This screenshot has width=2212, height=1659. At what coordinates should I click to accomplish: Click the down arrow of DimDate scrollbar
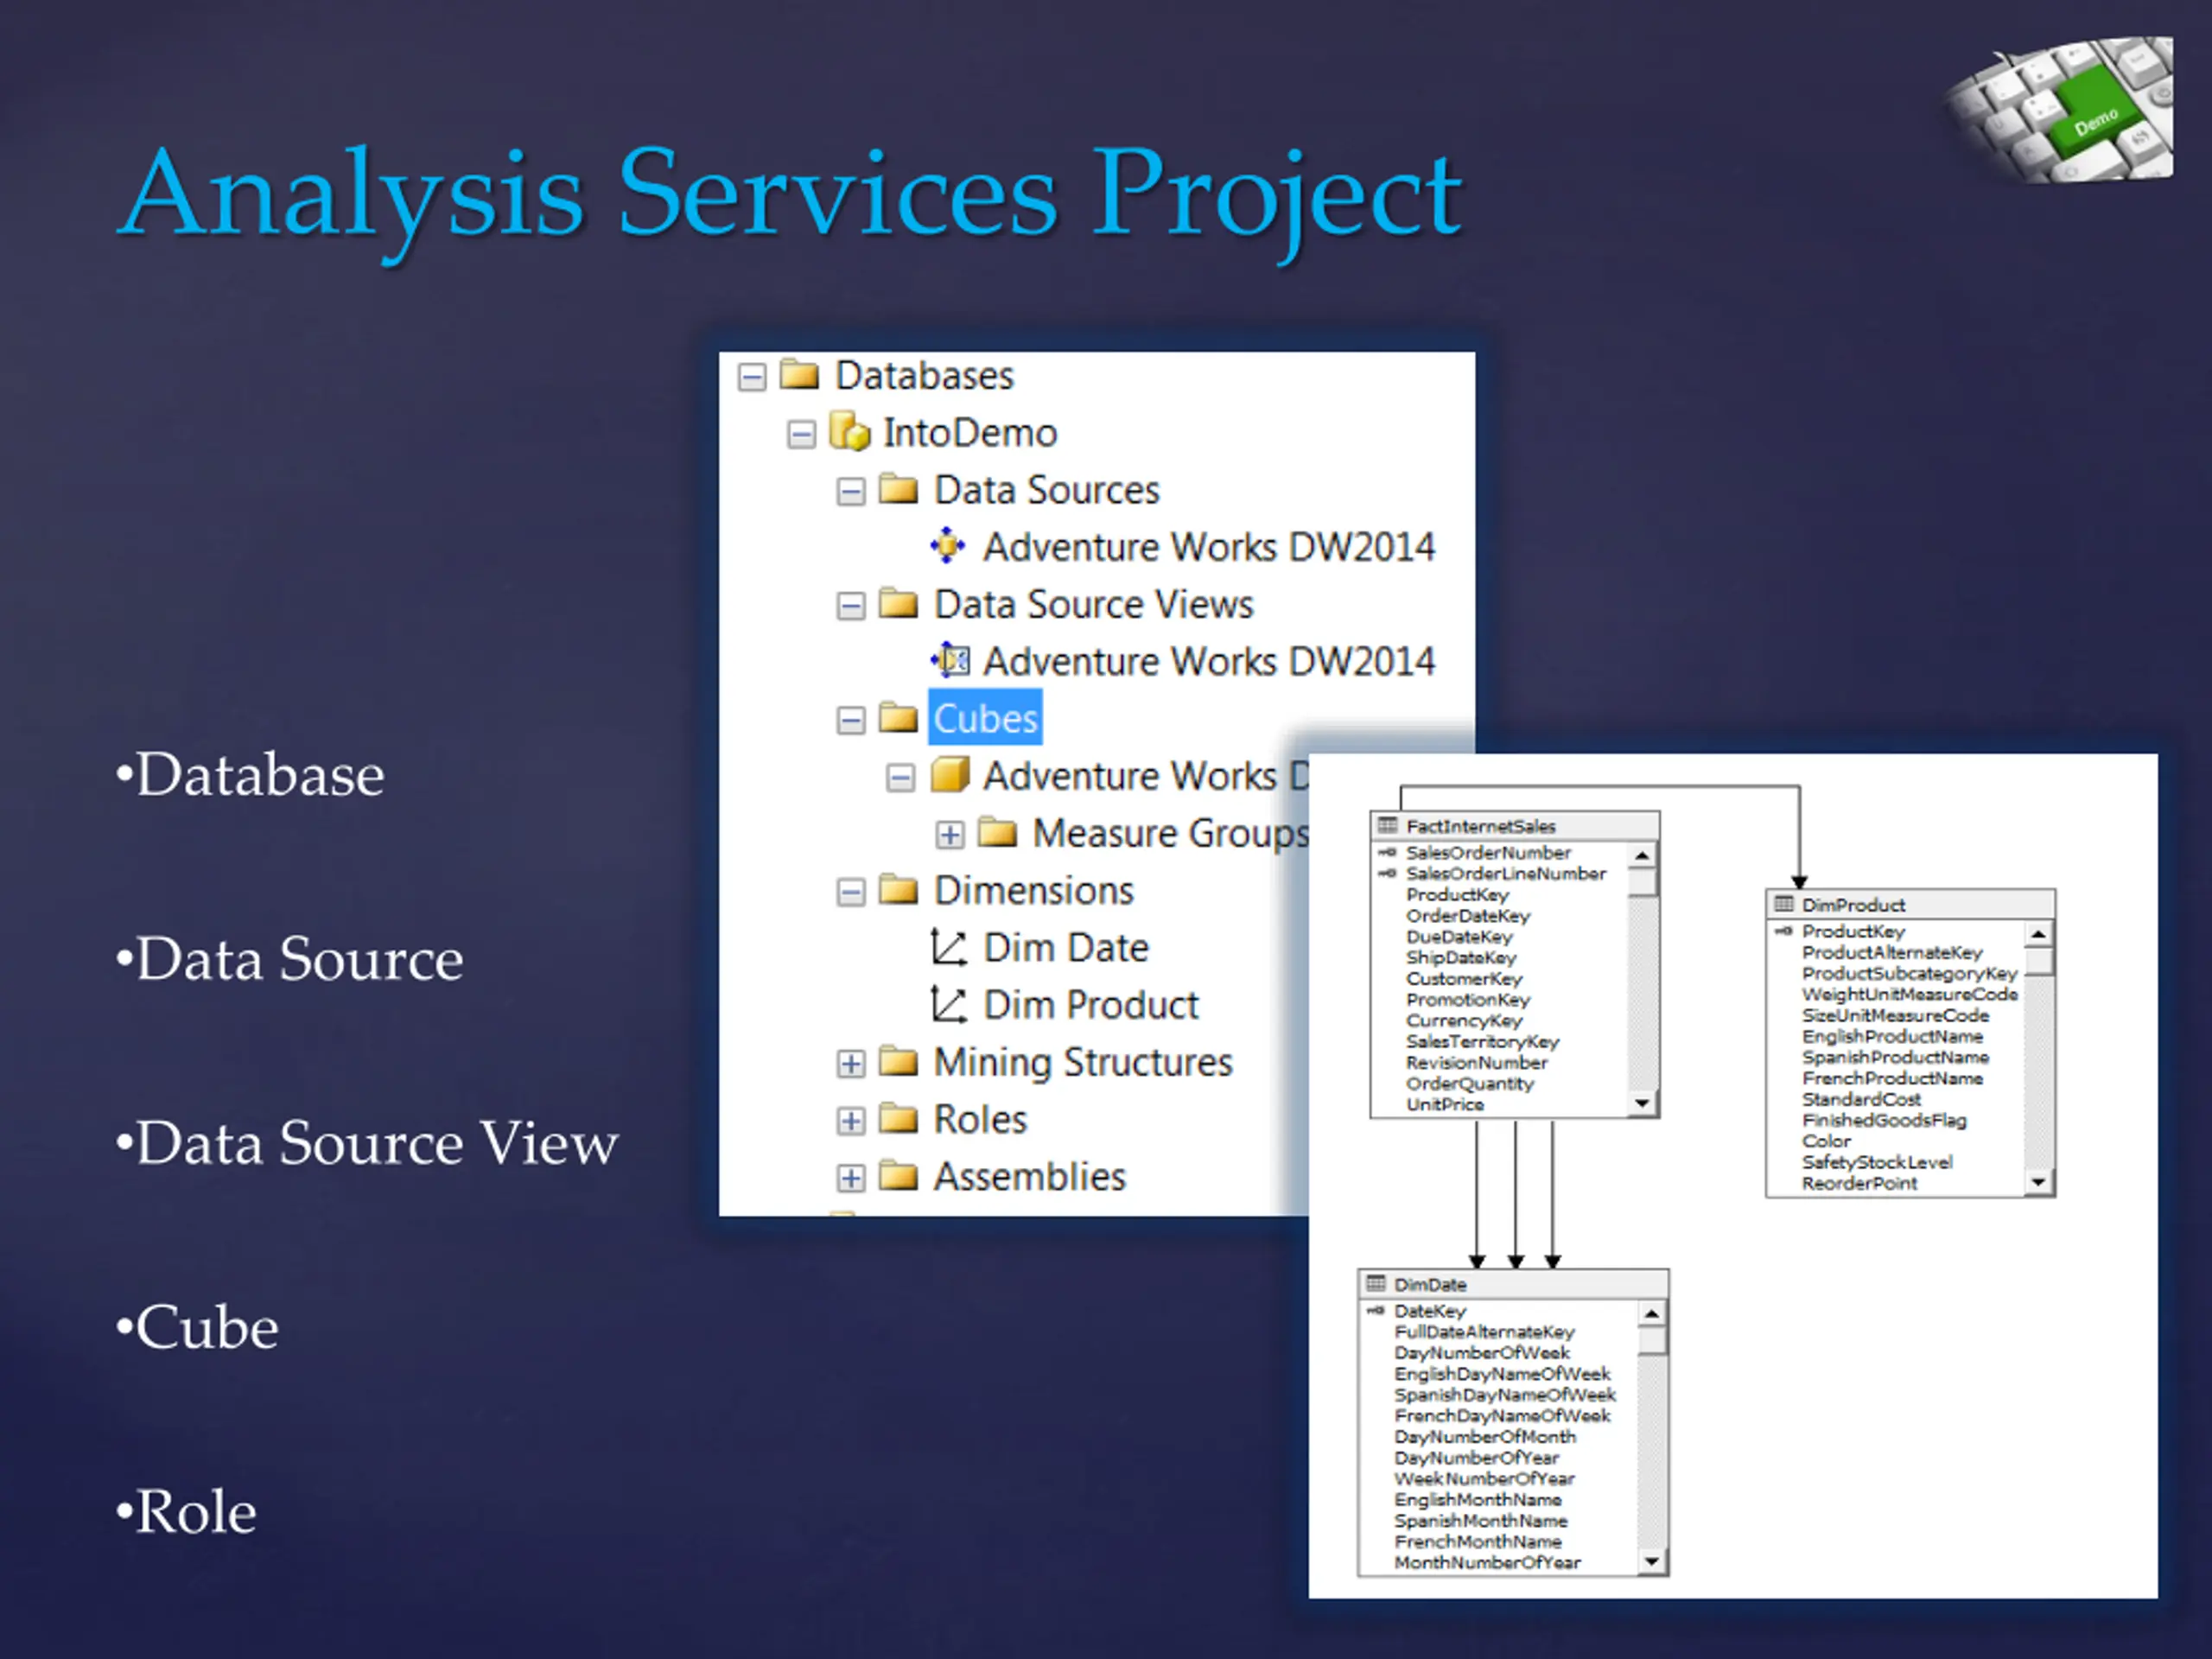coord(1651,1561)
